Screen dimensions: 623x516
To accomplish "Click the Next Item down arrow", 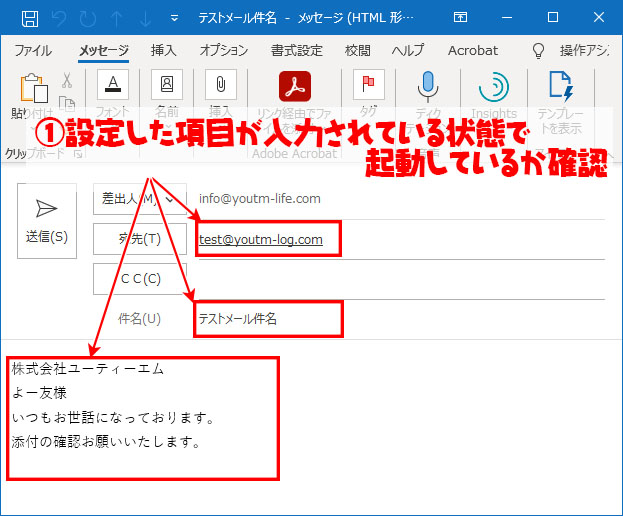I will [145, 18].
